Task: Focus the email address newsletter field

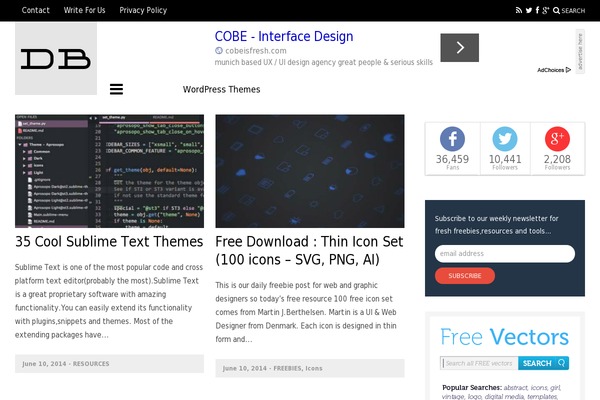Action: pos(505,253)
